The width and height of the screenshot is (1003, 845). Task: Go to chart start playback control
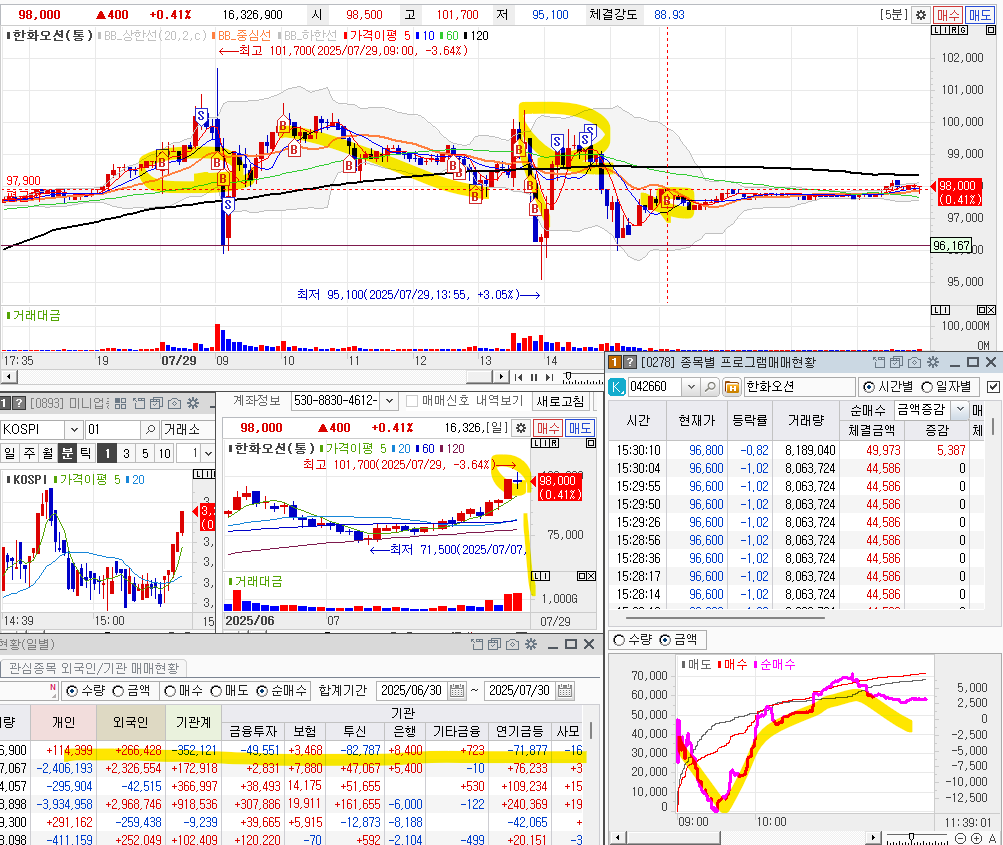point(518,377)
